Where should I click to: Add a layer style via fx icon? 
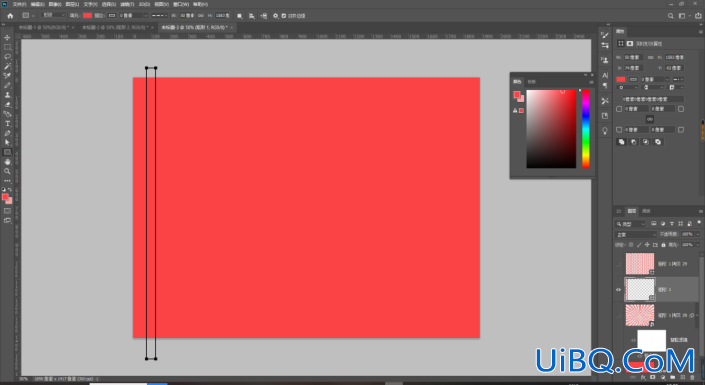643,377
